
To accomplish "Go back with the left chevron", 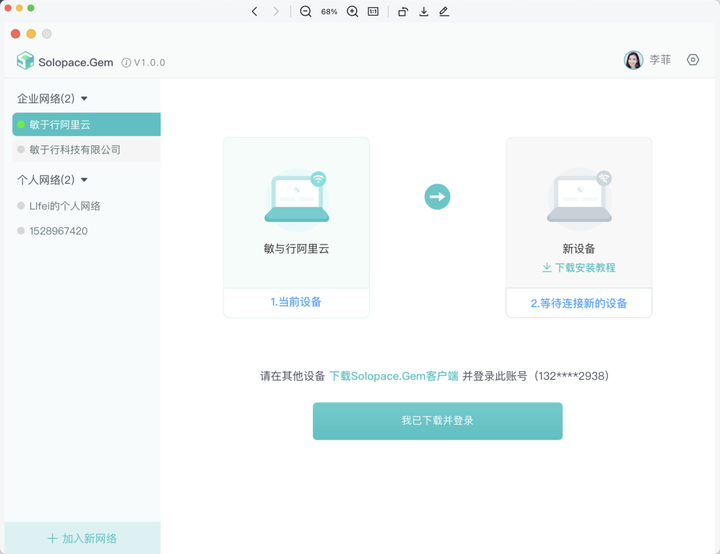I will point(255,12).
